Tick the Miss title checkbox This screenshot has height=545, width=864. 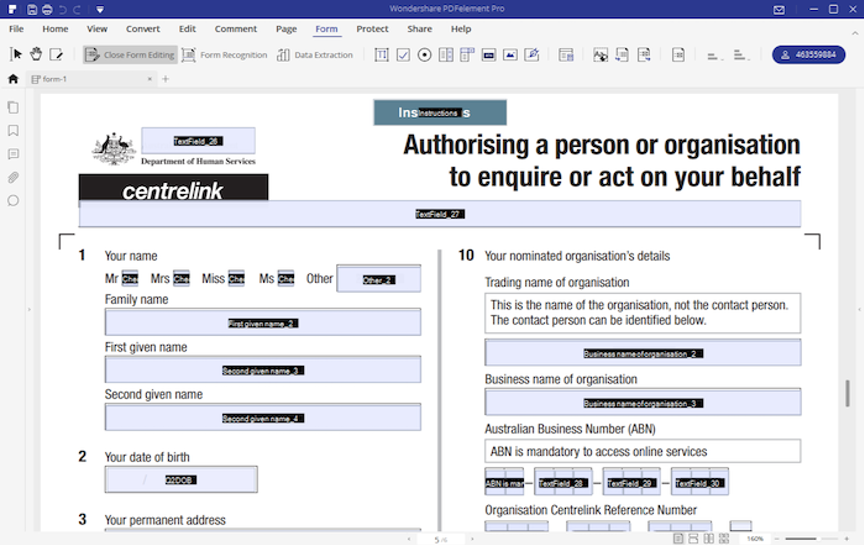click(x=236, y=279)
